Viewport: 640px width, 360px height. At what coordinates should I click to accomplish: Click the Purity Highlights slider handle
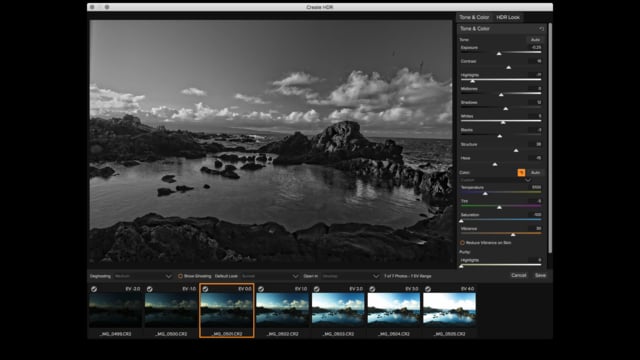point(461,266)
